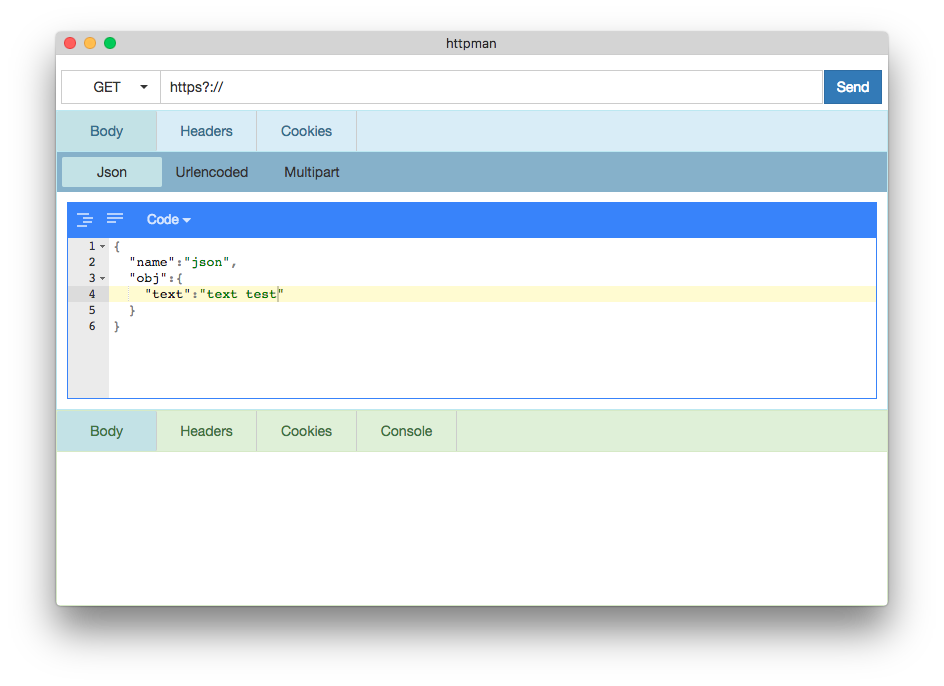Choose the Multipart body type
944x686 pixels.
[x=312, y=172]
